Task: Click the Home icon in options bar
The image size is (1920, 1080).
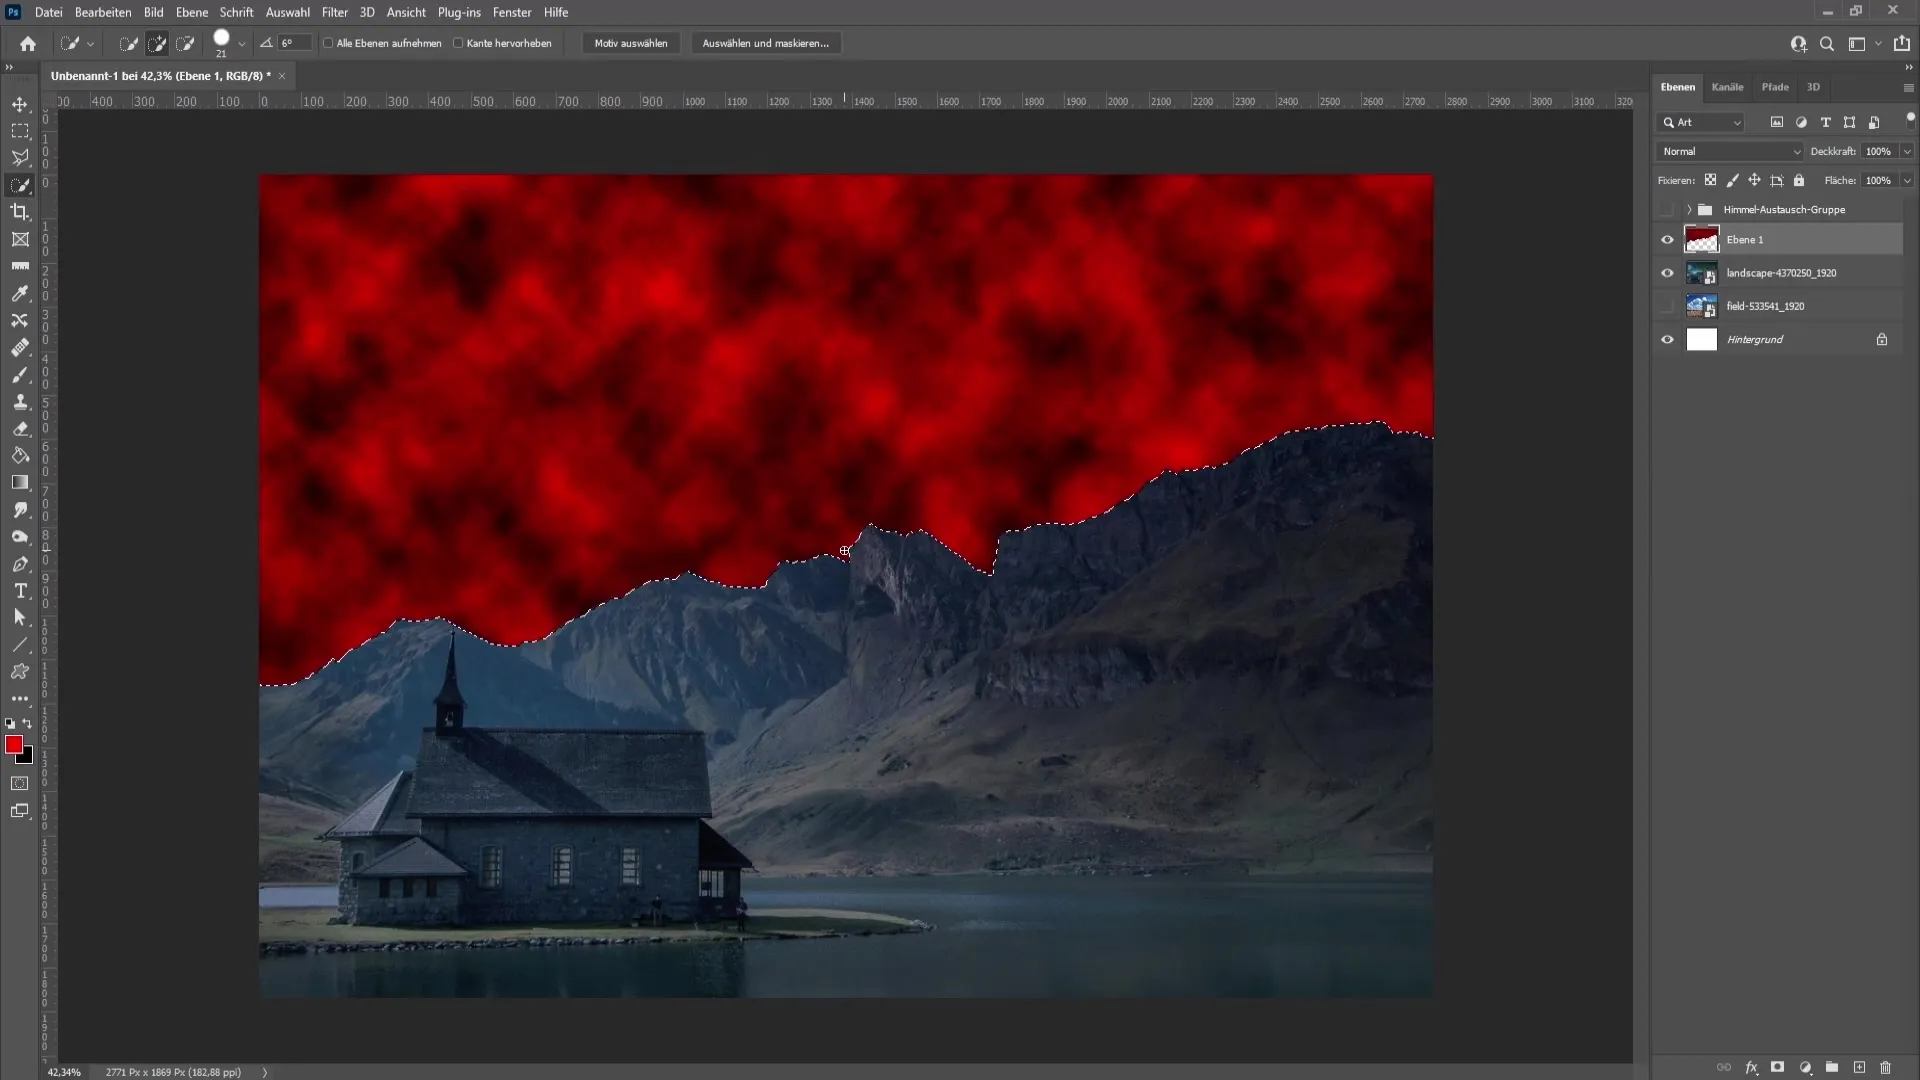Action: (28, 43)
